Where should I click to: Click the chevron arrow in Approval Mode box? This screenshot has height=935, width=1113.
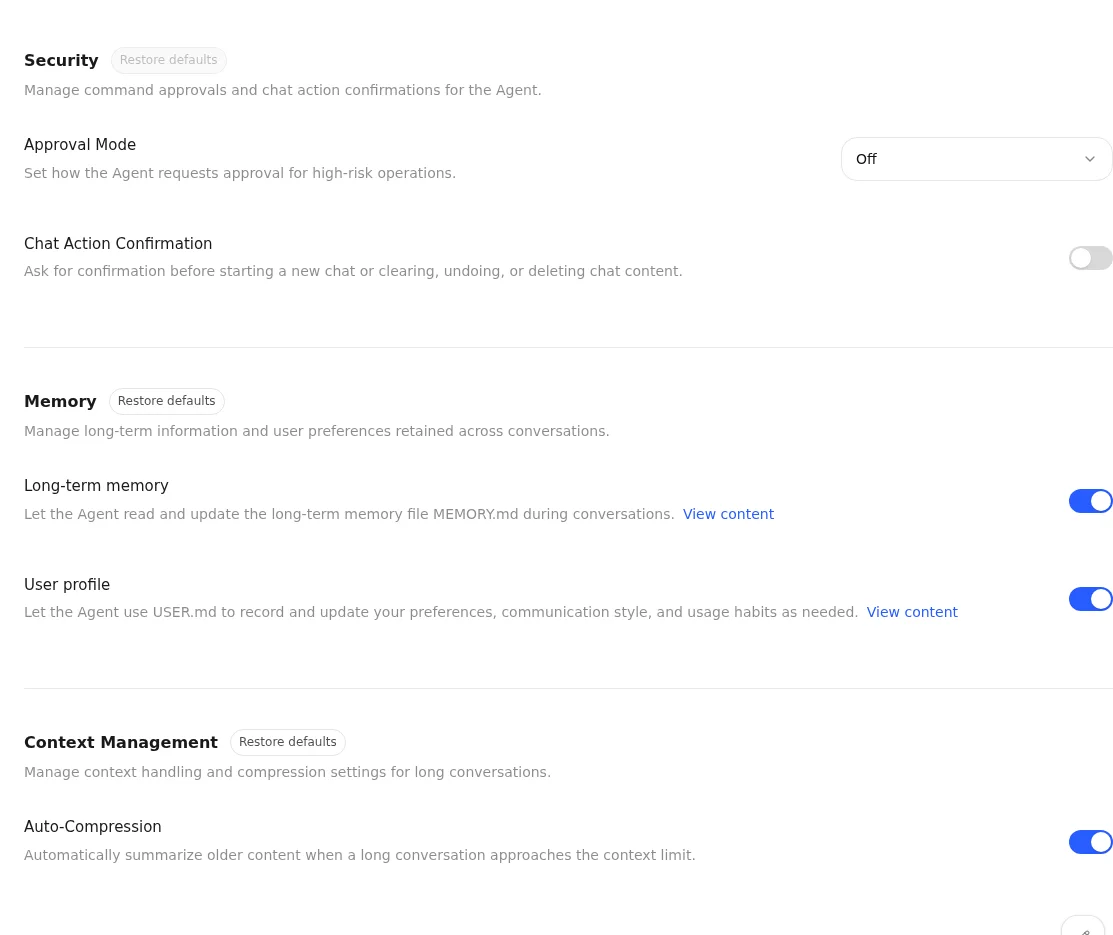tap(1090, 159)
